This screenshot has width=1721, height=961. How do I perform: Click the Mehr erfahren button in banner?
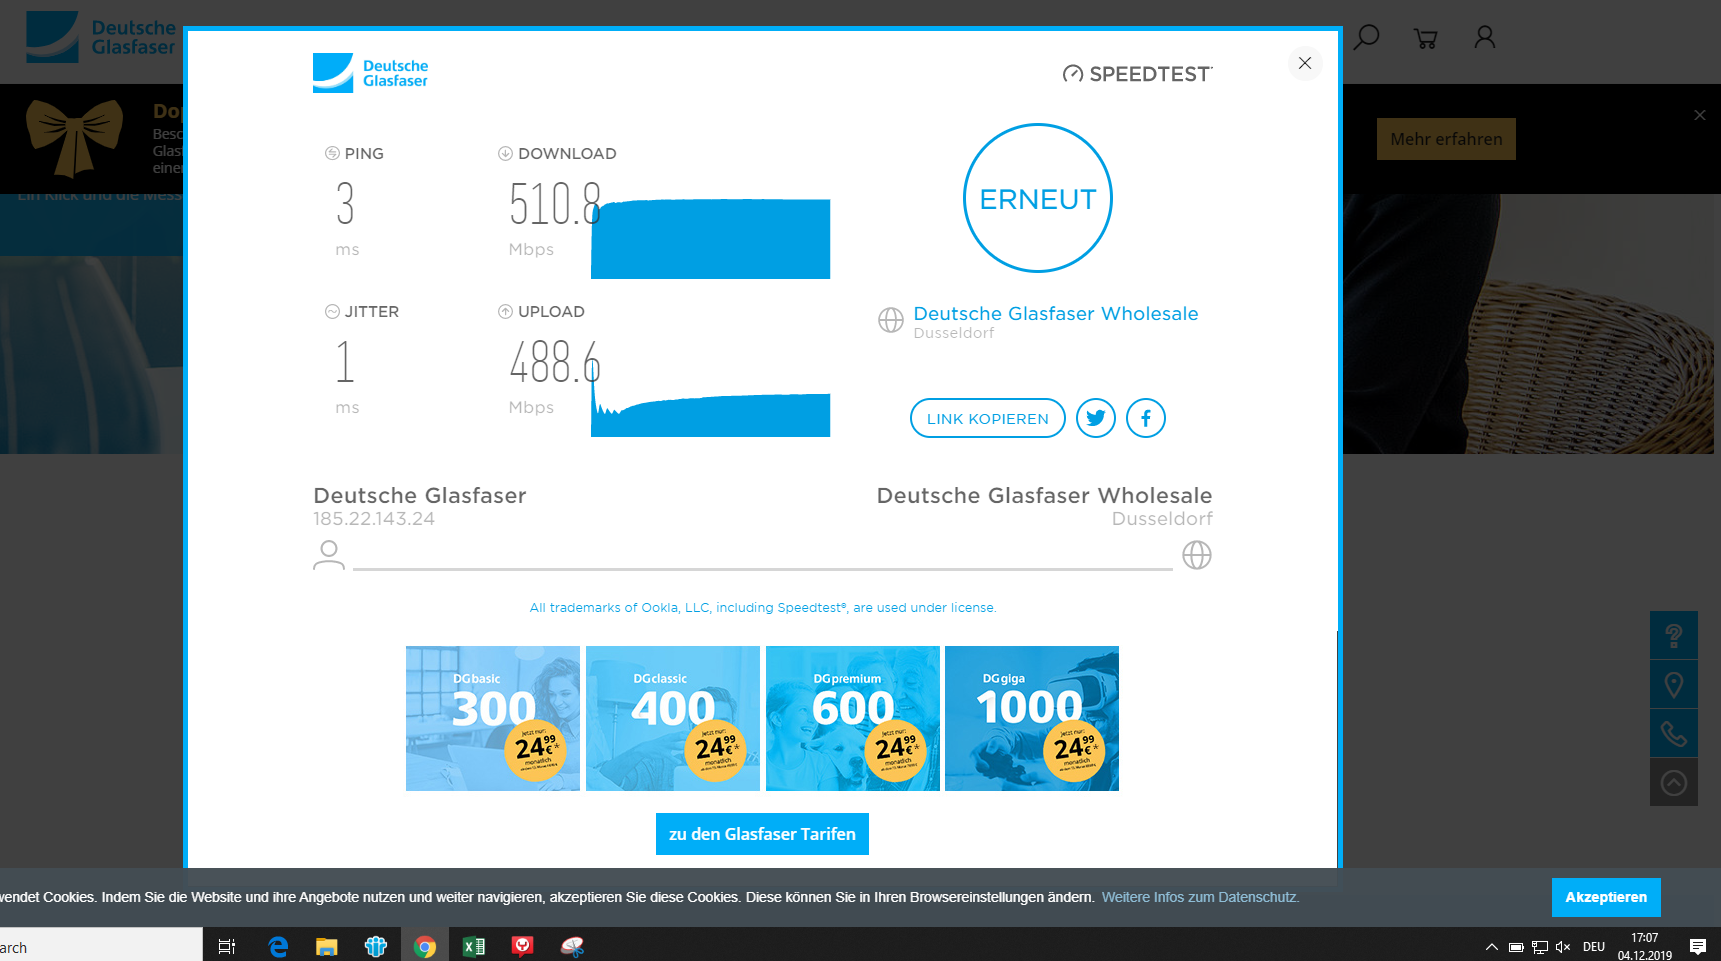pos(1446,139)
